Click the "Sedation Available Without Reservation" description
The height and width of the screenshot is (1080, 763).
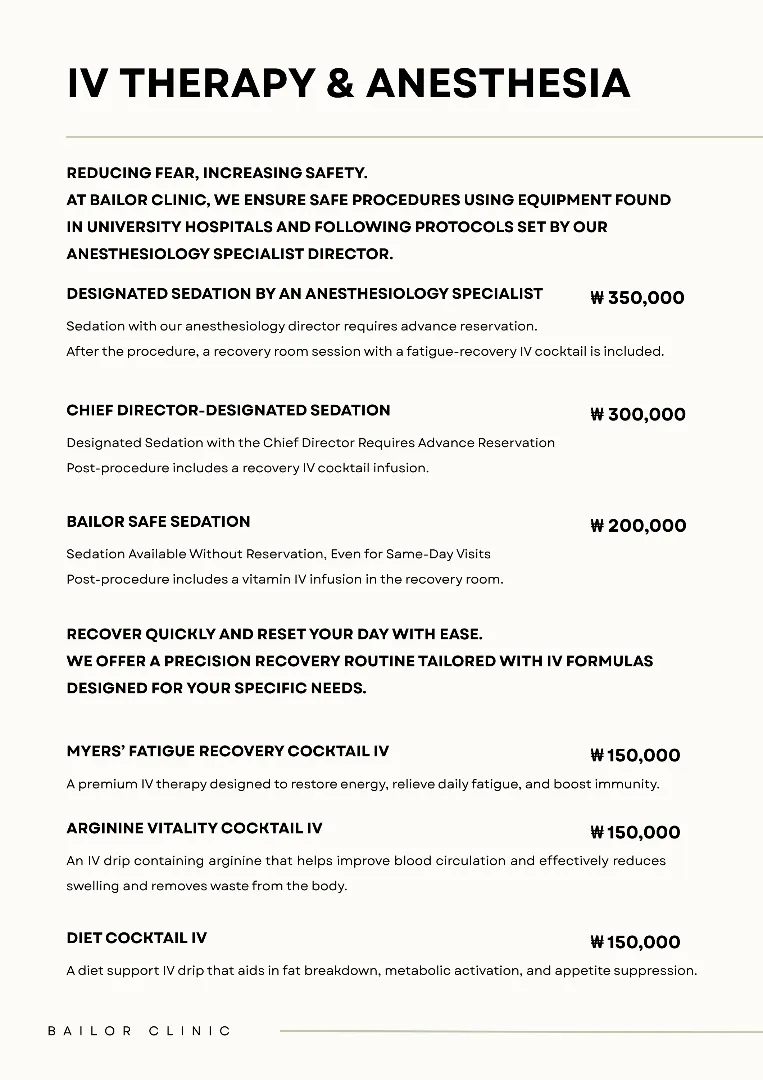tap(278, 554)
